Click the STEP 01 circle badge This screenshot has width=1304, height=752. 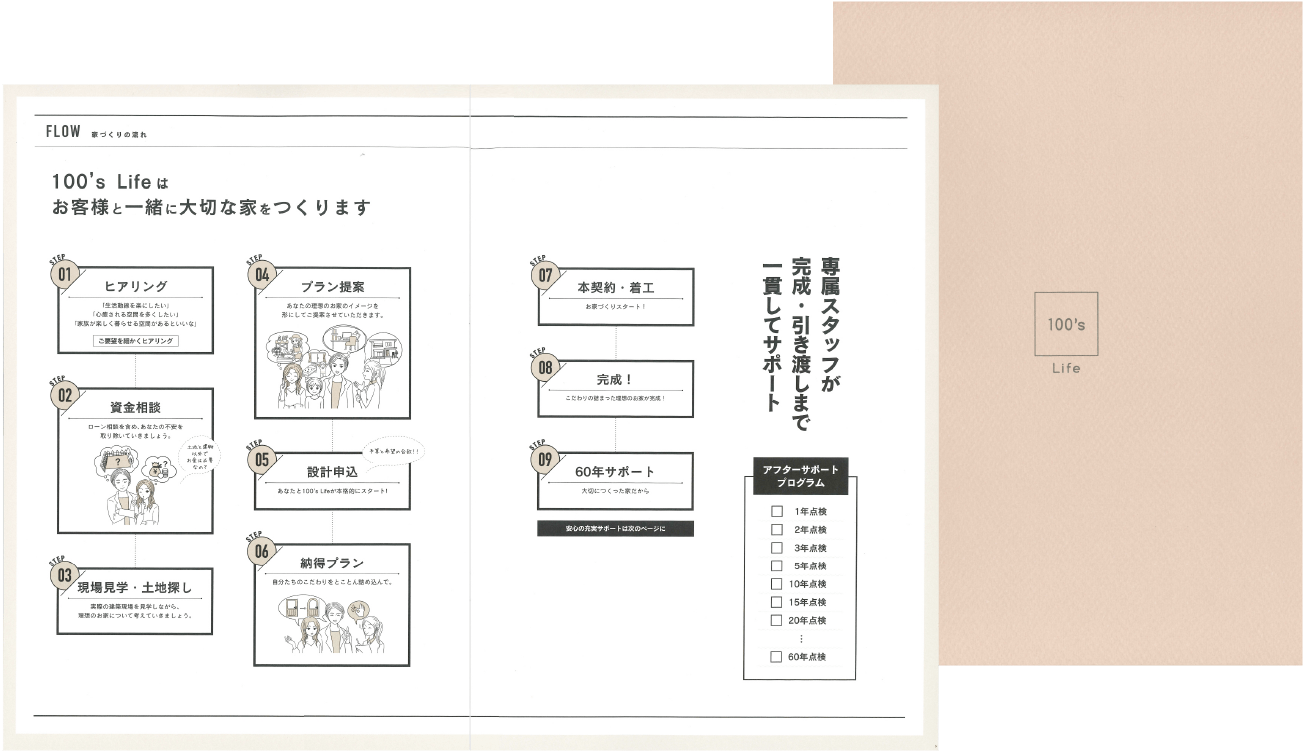[66, 274]
